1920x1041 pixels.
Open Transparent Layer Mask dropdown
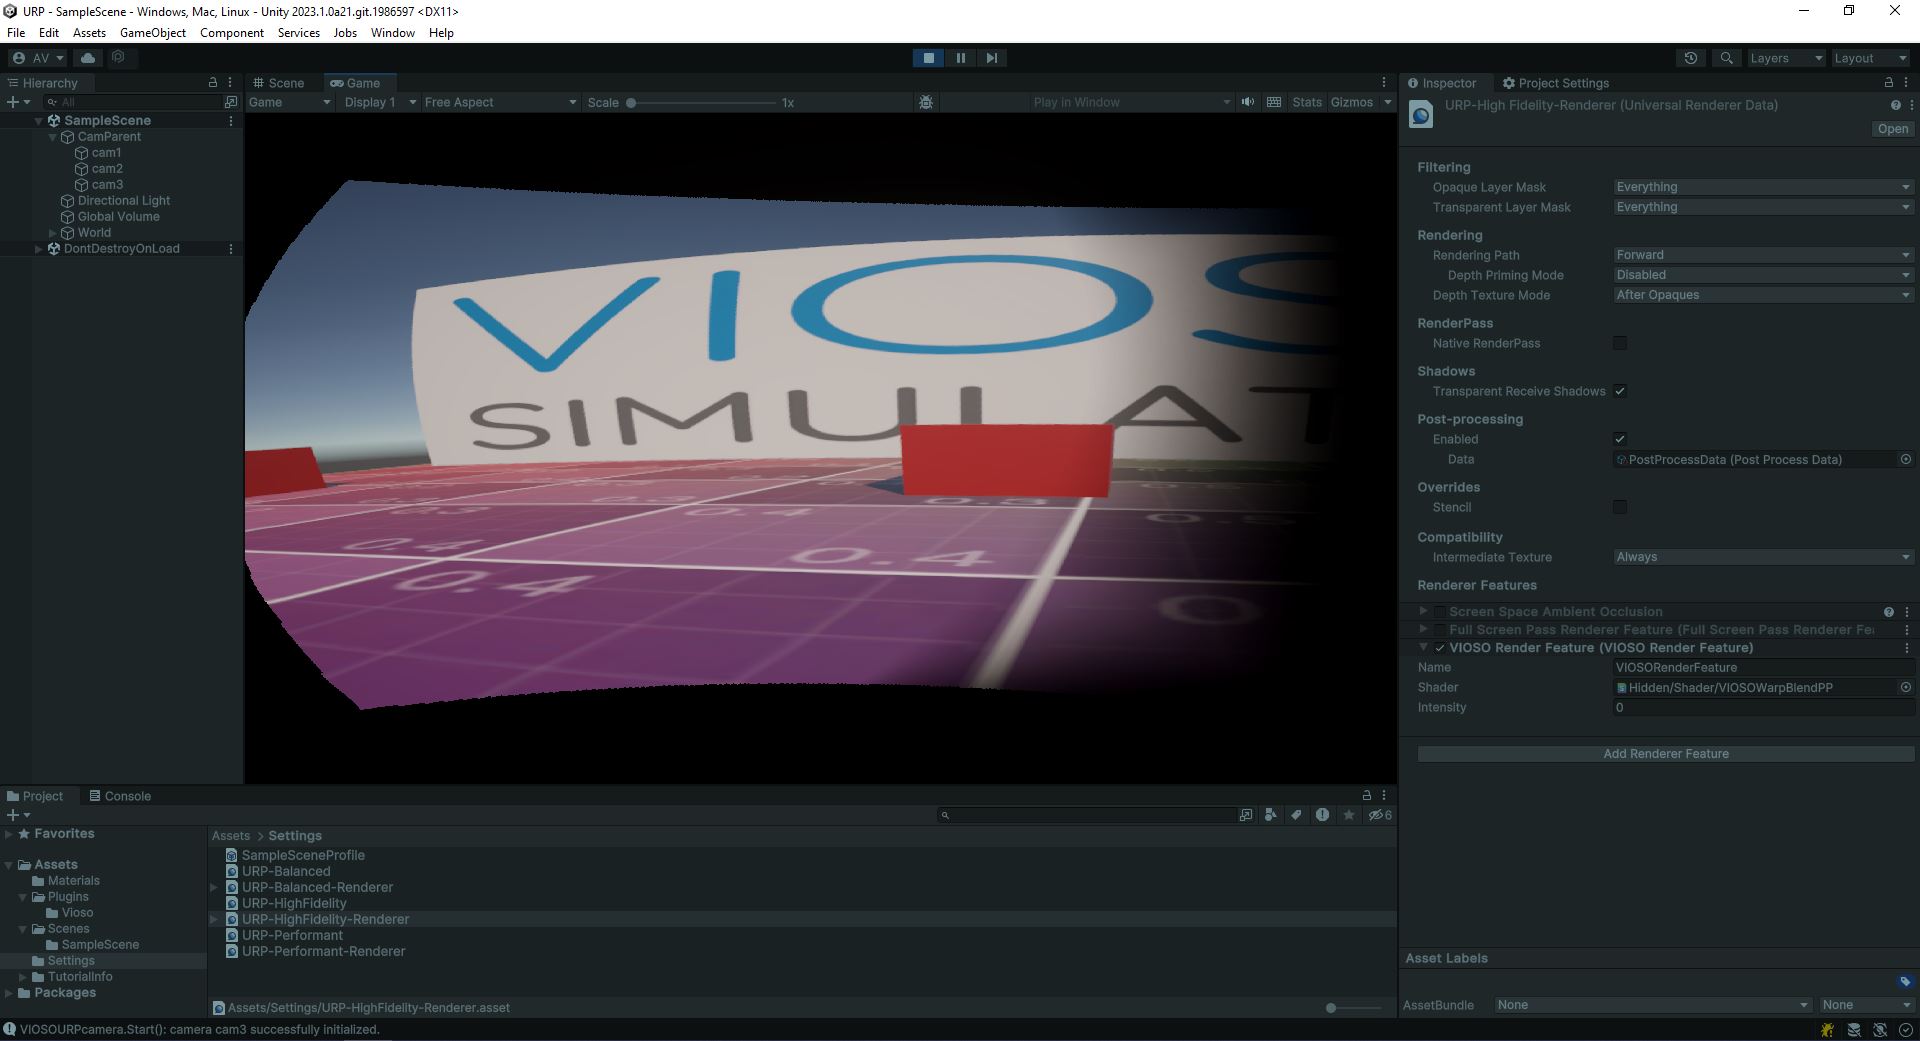coord(1763,207)
